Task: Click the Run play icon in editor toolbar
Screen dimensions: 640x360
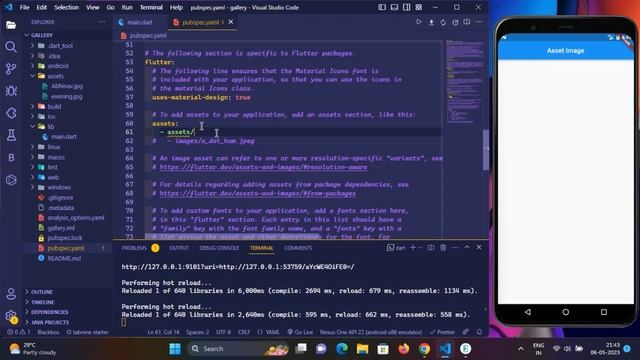Action: (419, 22)
